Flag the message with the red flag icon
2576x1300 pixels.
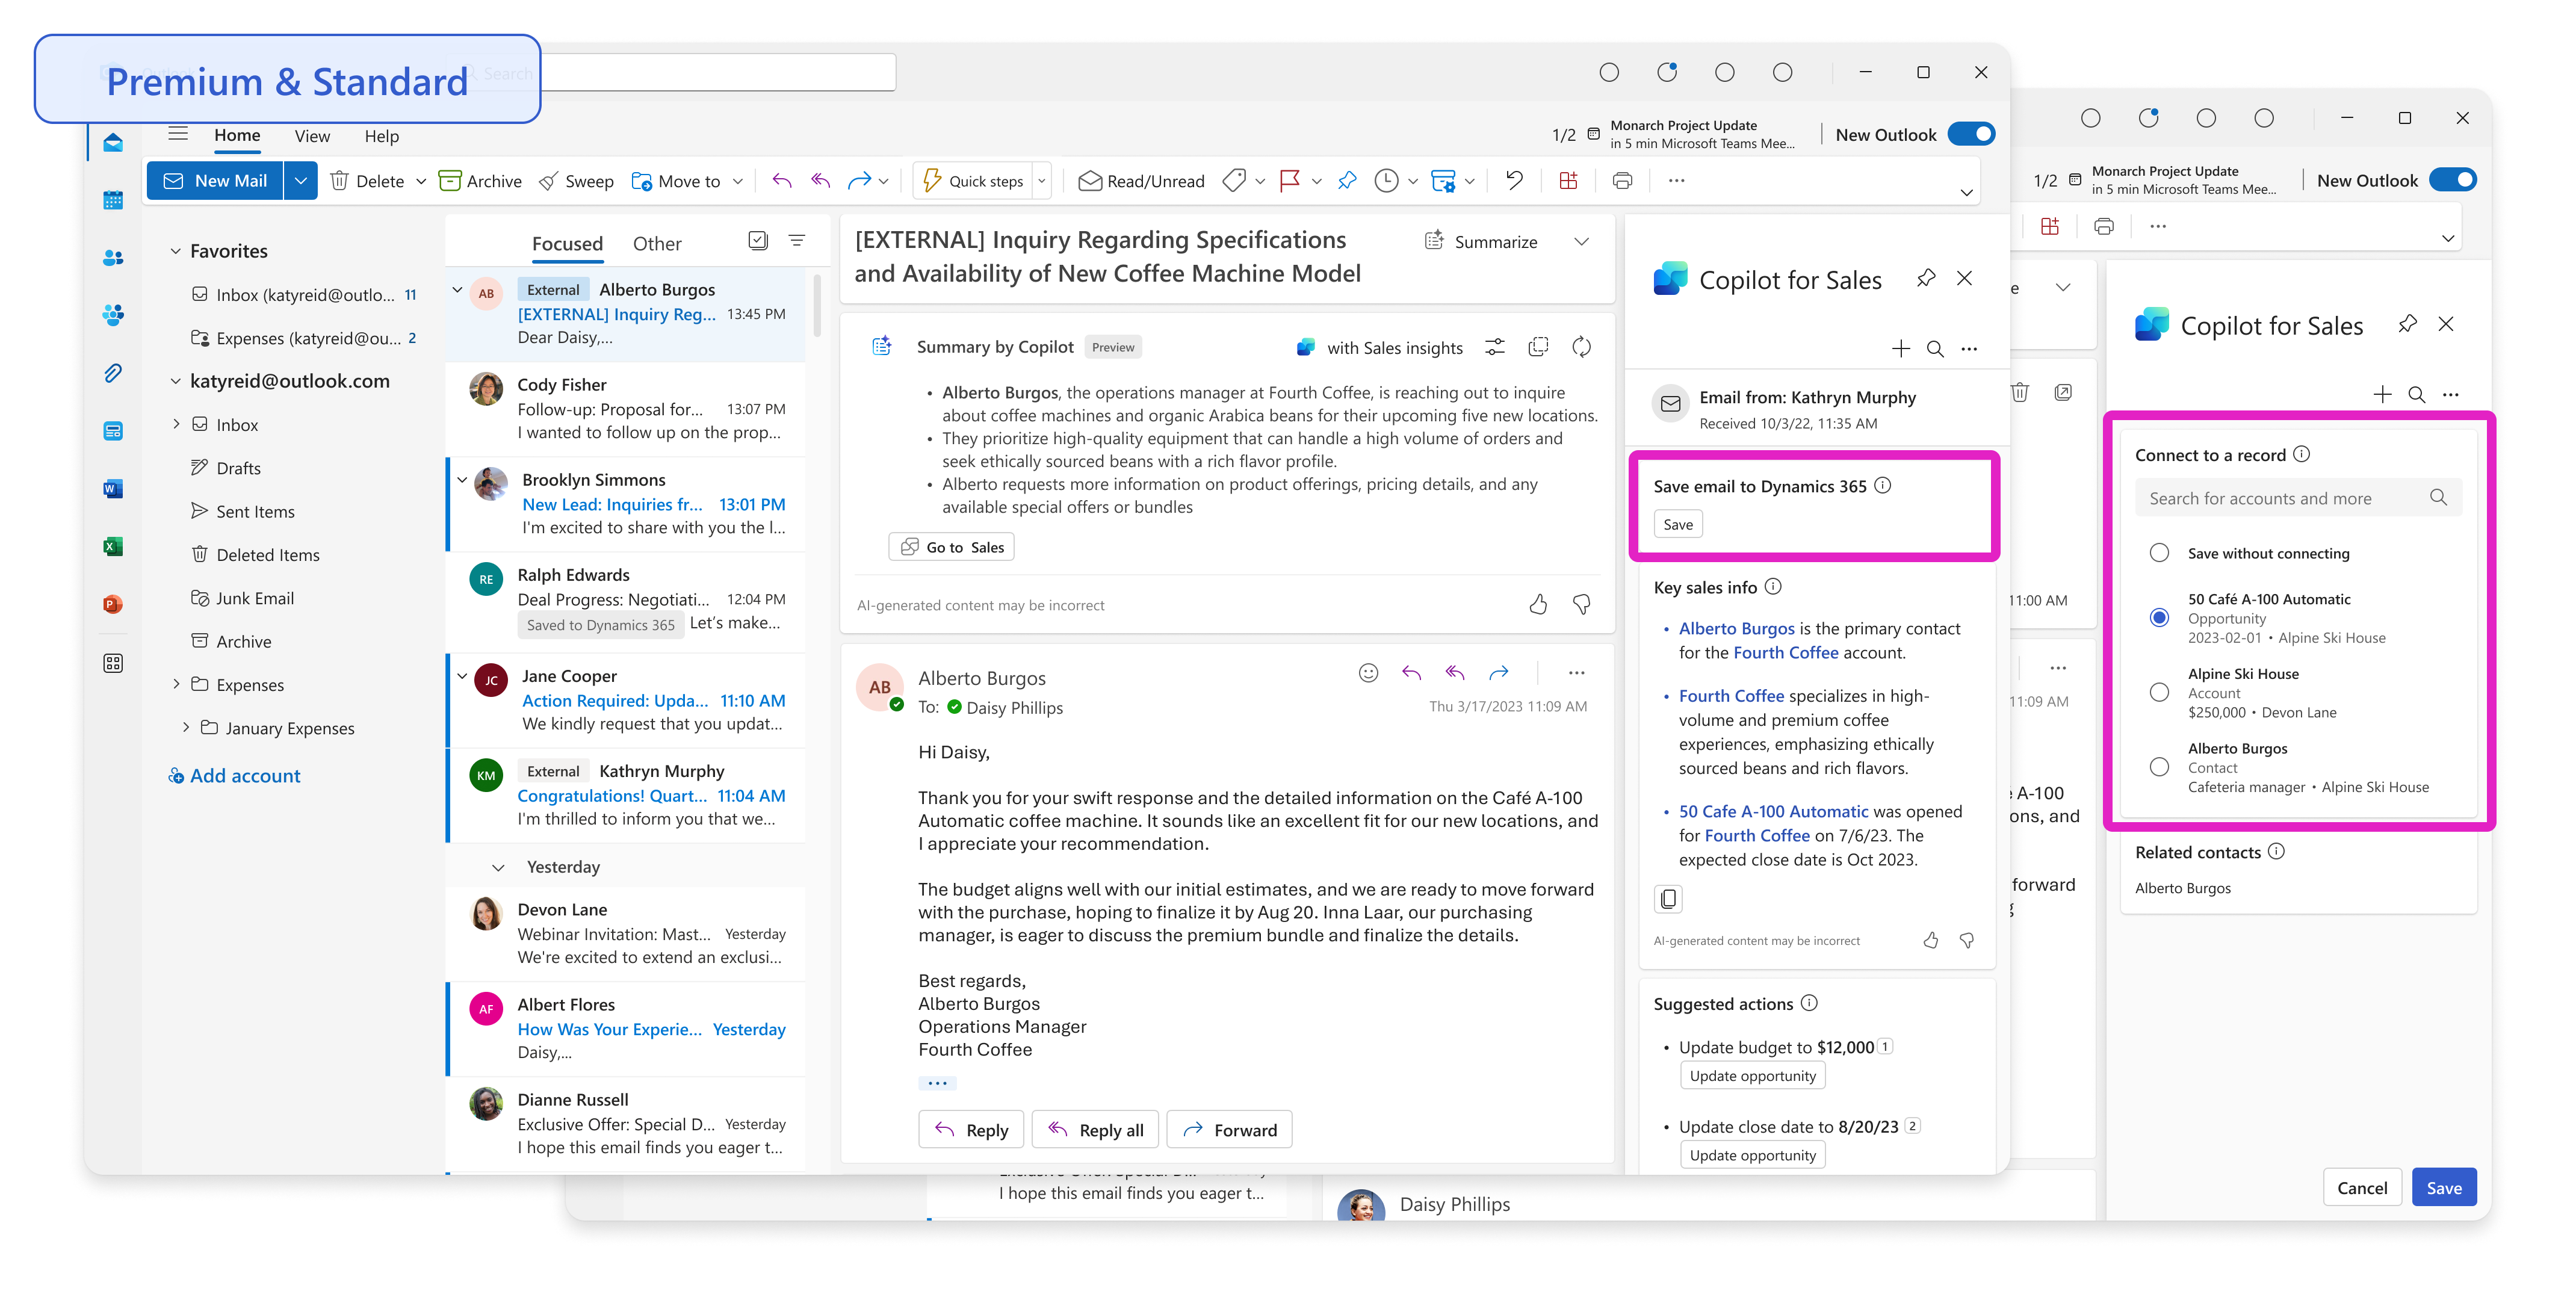pos(1290,180)
